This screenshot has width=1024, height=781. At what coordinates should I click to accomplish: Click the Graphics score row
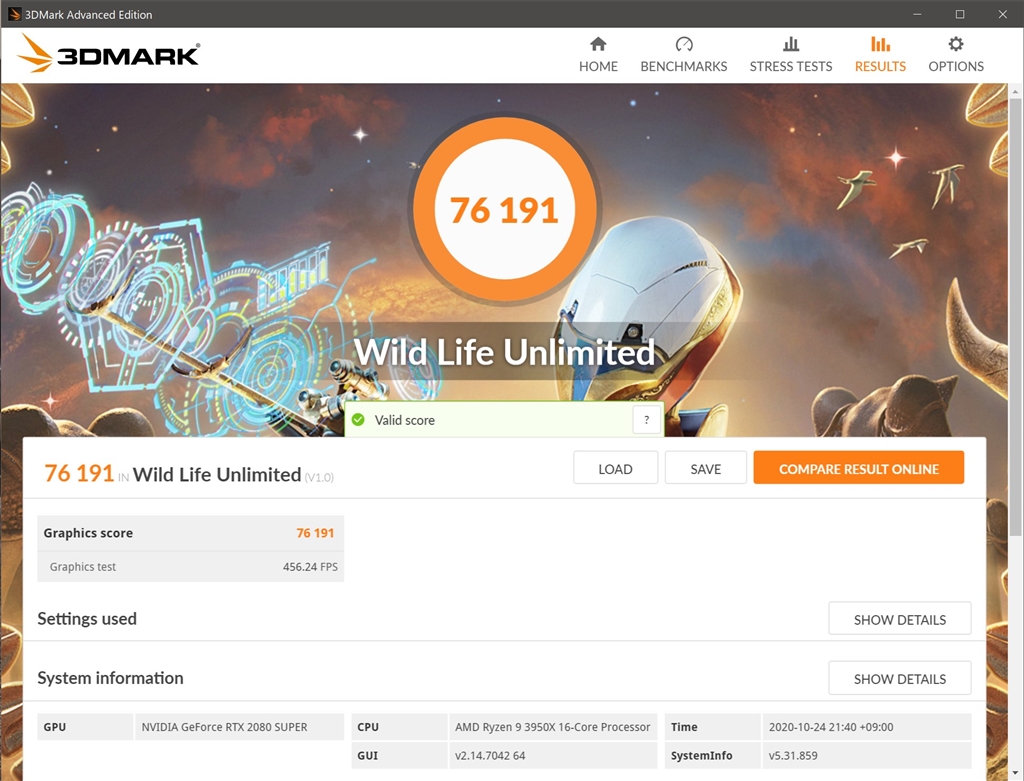191,533
